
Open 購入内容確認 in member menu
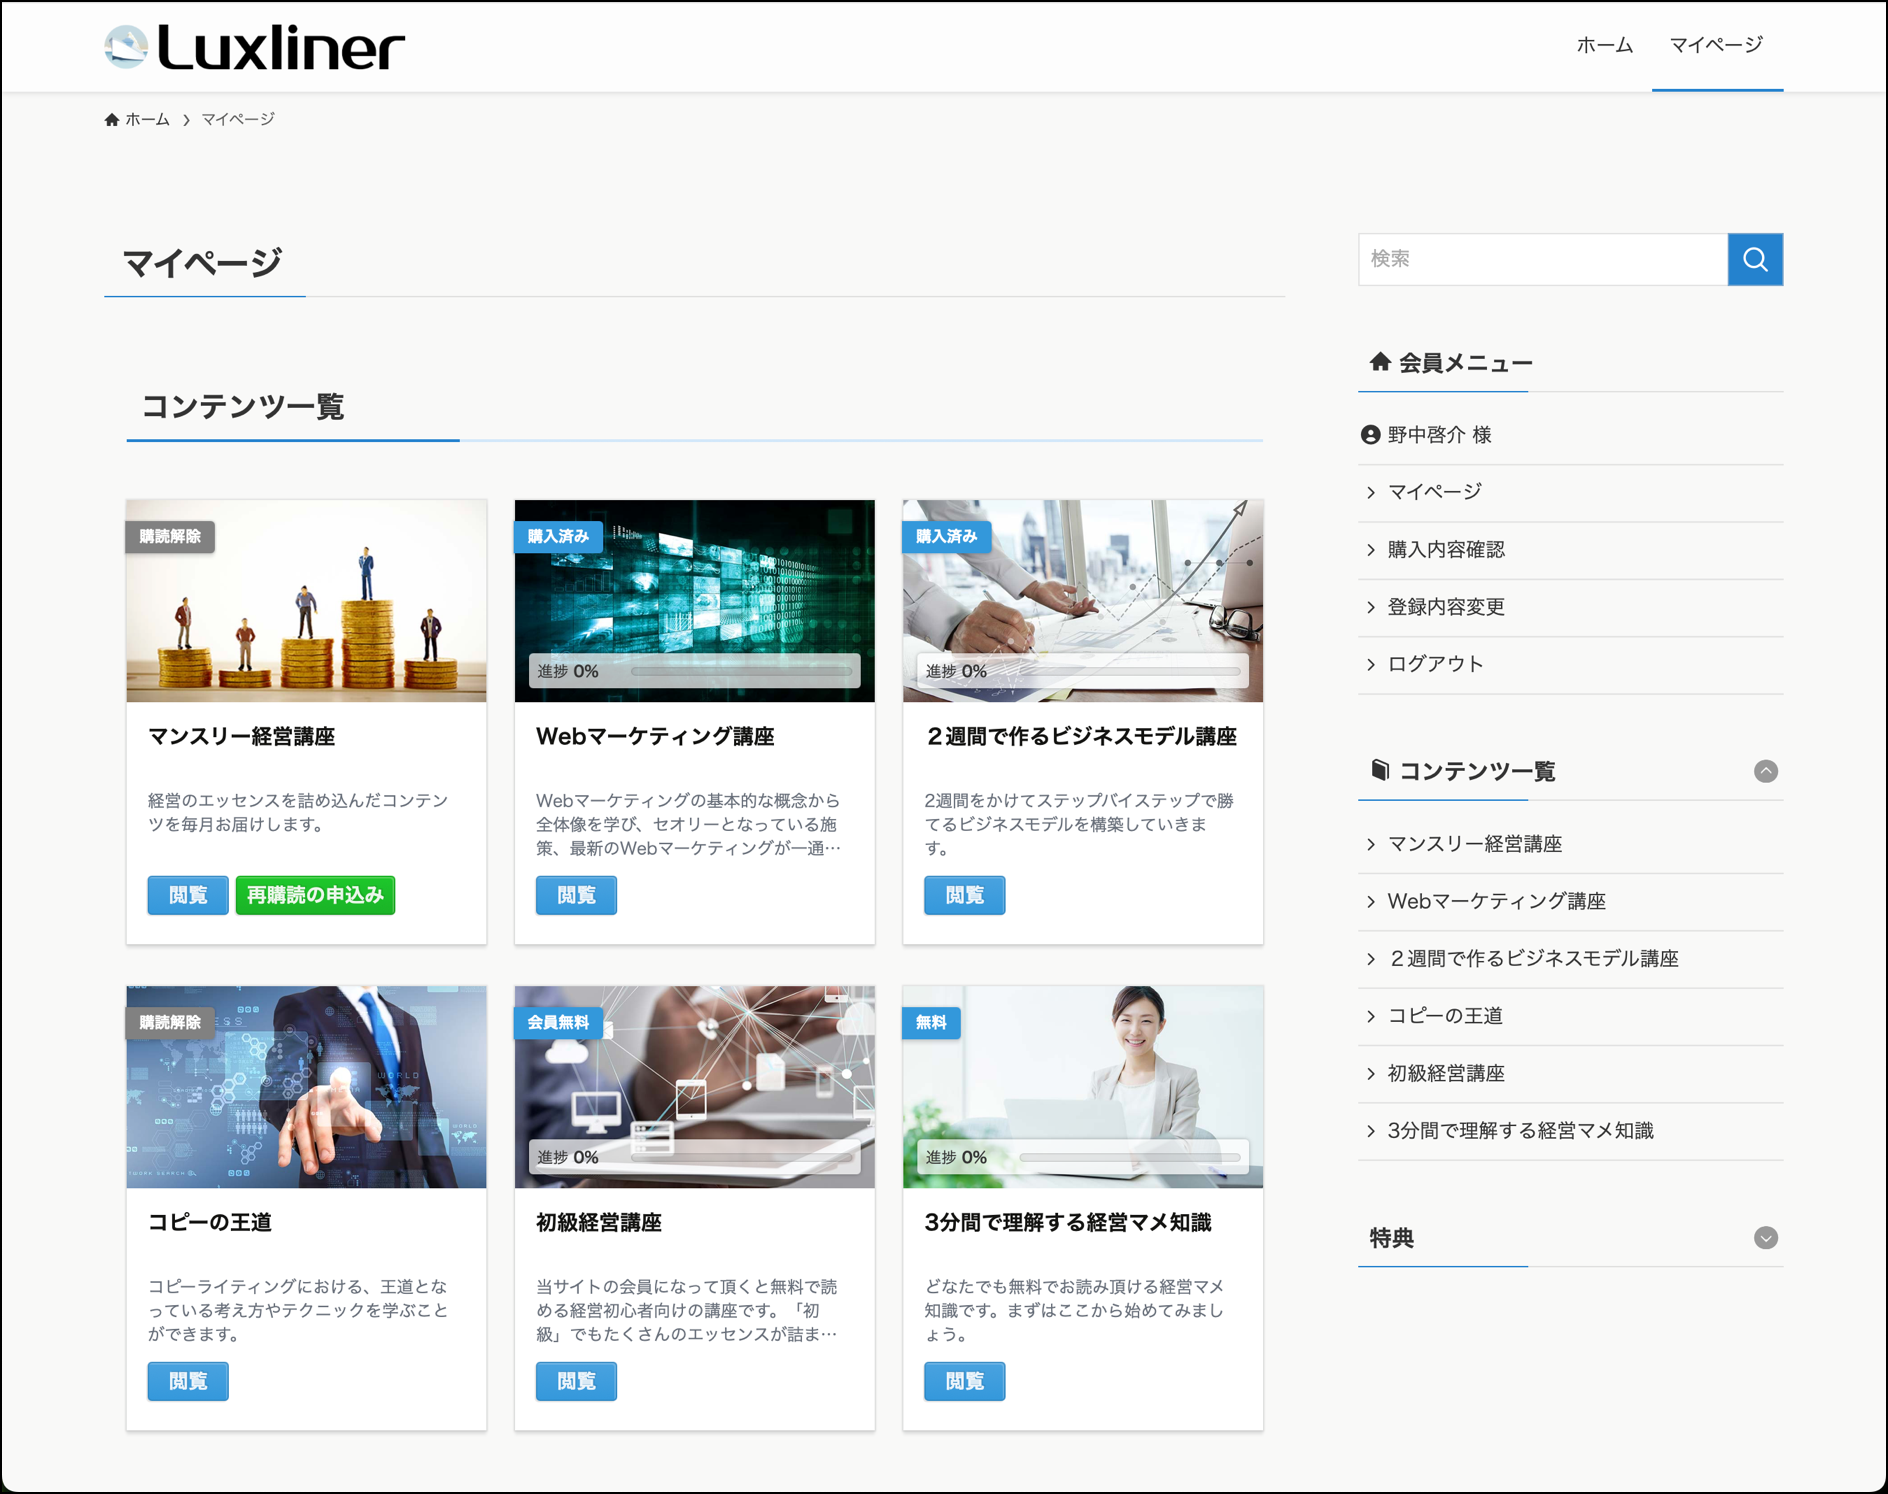(x=1445, y=550)
